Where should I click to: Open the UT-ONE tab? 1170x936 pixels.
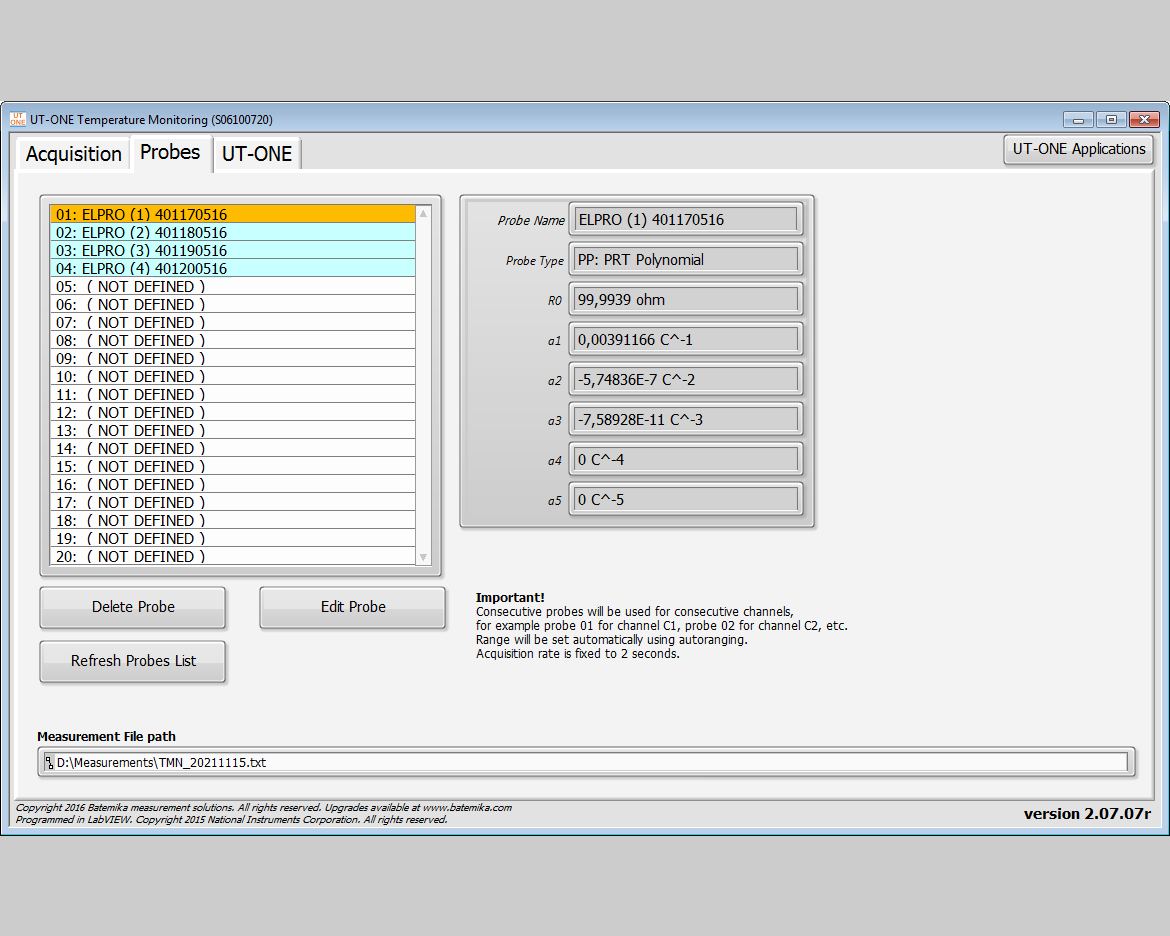tap(257, 153)
